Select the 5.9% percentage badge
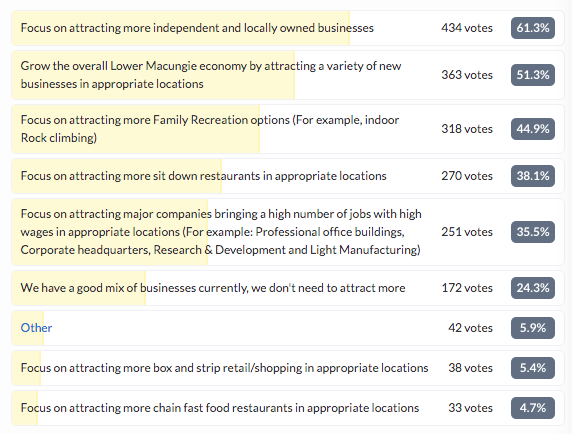572x434 pixels. pos(533,328)
